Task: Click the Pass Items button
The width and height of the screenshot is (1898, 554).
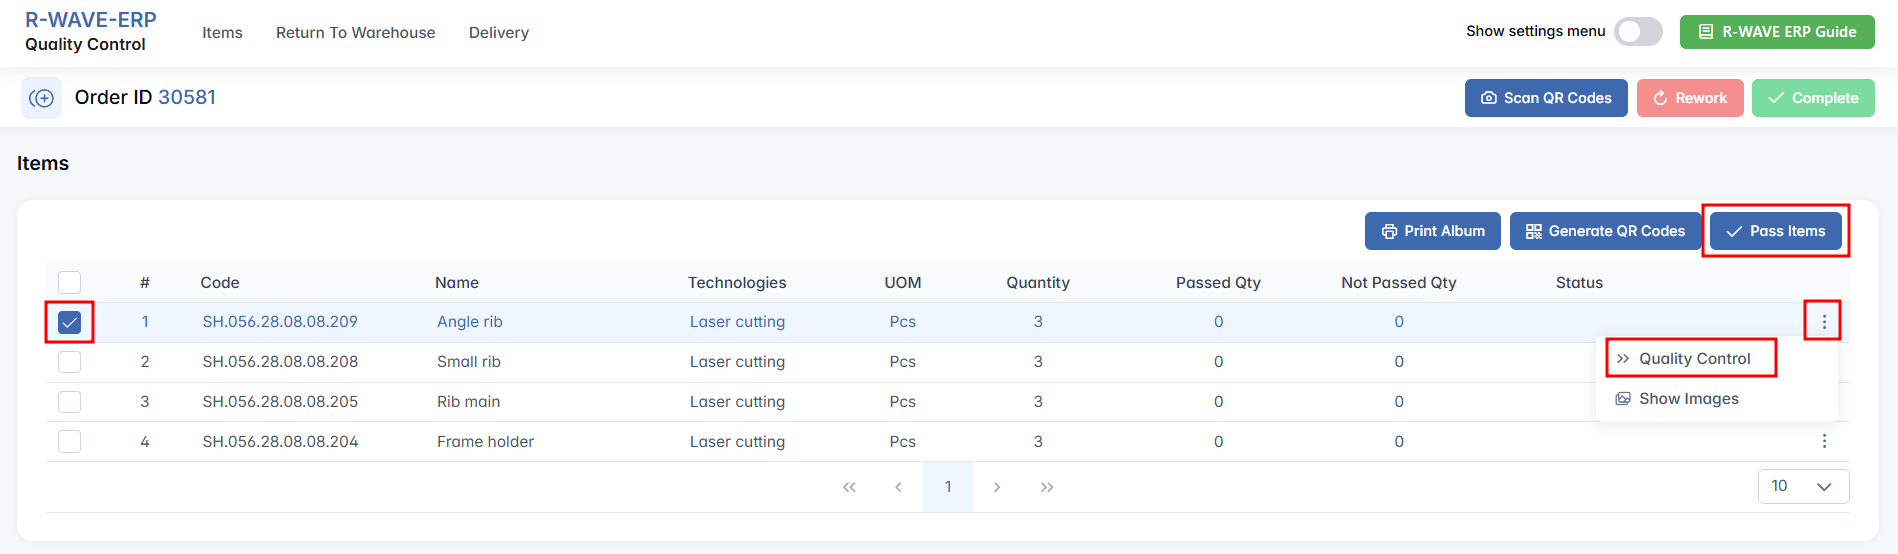Action: (1775, 231)
